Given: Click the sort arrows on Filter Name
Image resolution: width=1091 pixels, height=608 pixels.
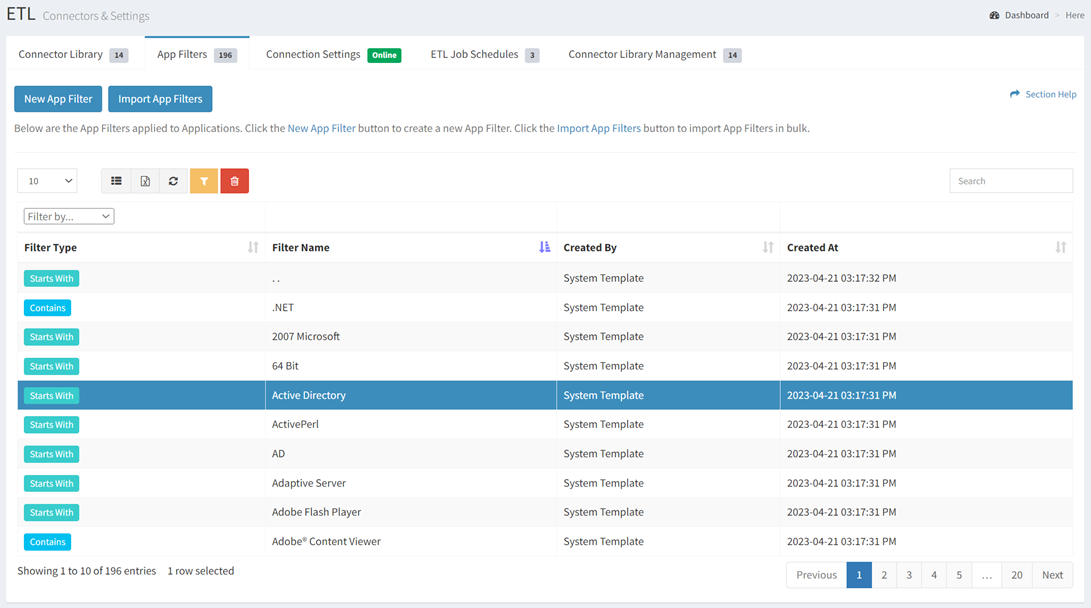Looking at the screenshot, I should [545, 246].
